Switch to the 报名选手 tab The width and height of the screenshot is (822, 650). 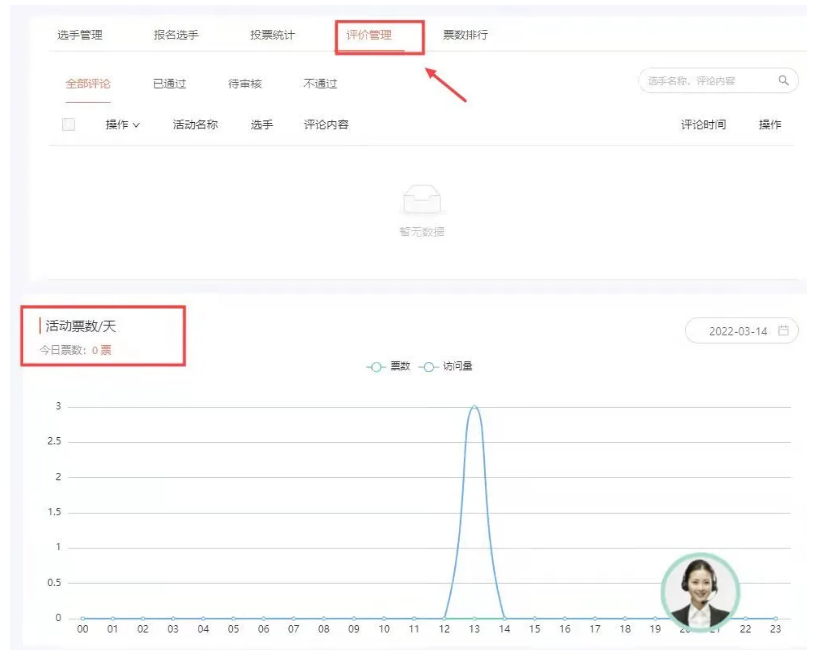[x=176, y=35]
